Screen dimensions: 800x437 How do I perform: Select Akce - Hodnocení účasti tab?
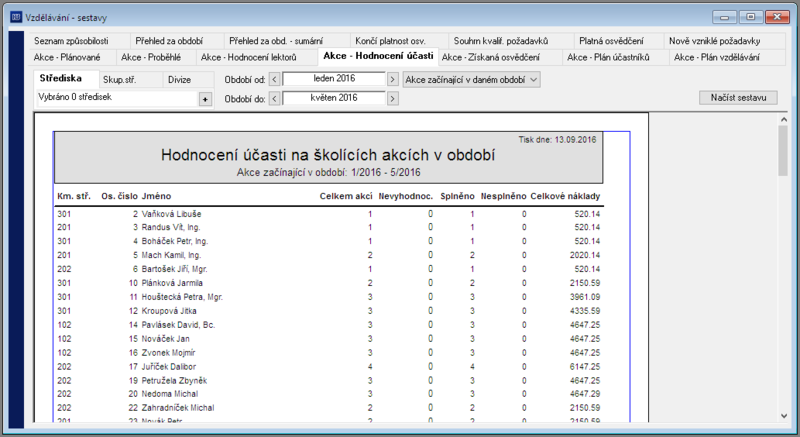[378, 56]
